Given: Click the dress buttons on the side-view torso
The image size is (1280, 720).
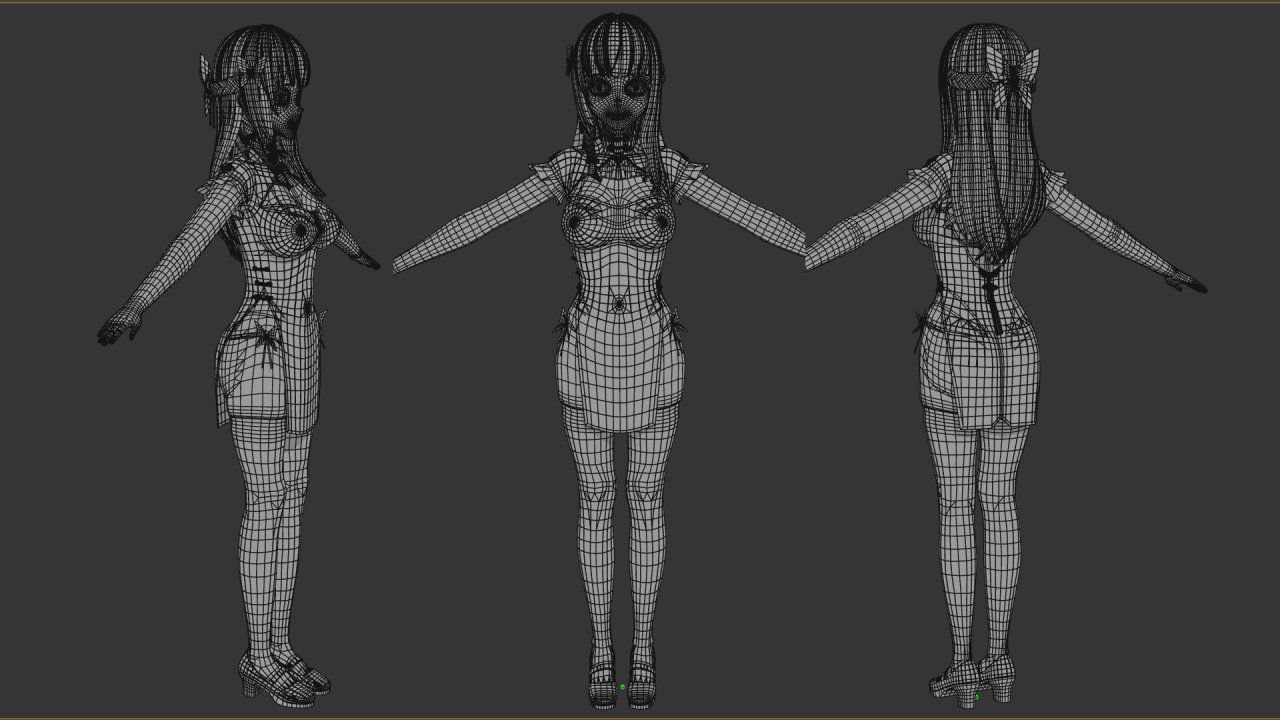Looking at the screenshot, I should 261,284.
